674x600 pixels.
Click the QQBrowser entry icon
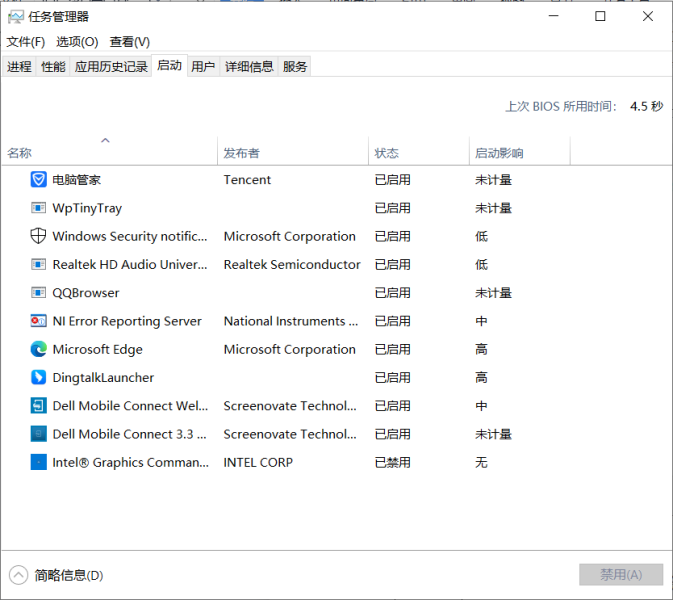[38, 293]
